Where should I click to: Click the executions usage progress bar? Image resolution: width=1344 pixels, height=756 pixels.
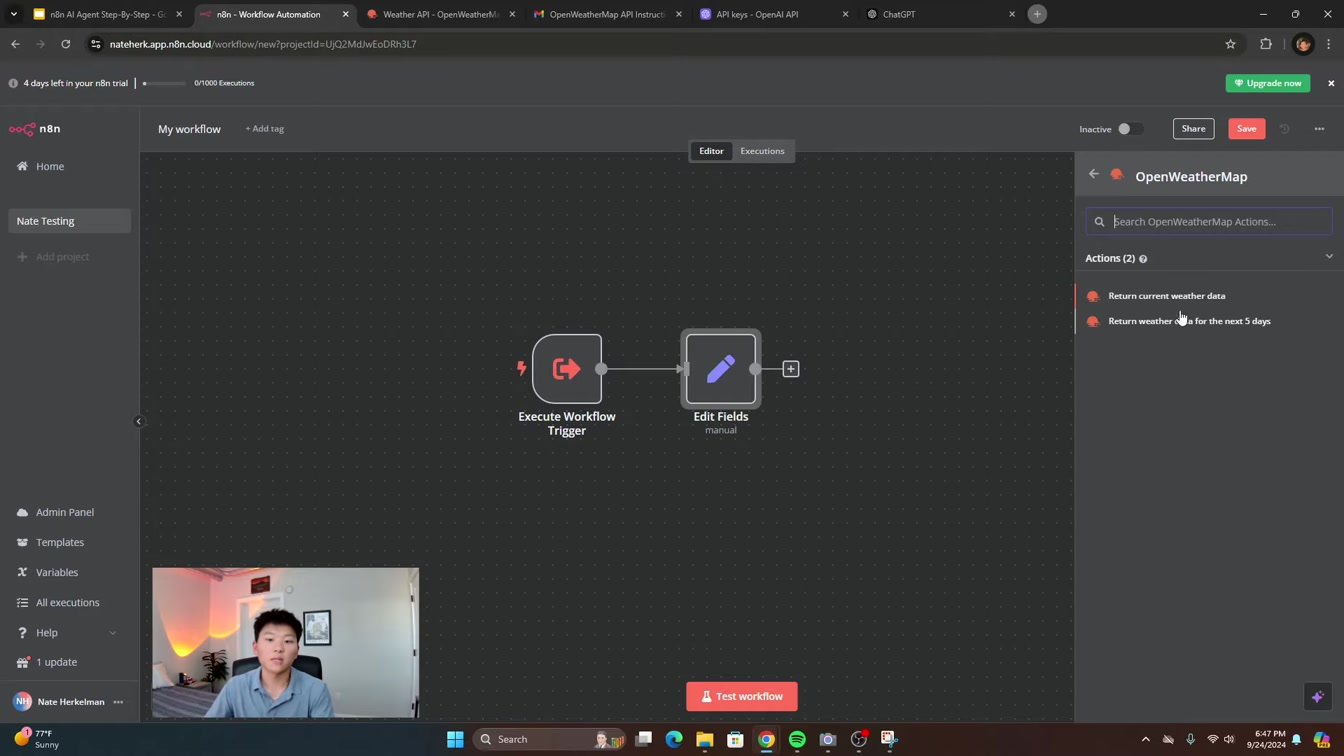164,83
